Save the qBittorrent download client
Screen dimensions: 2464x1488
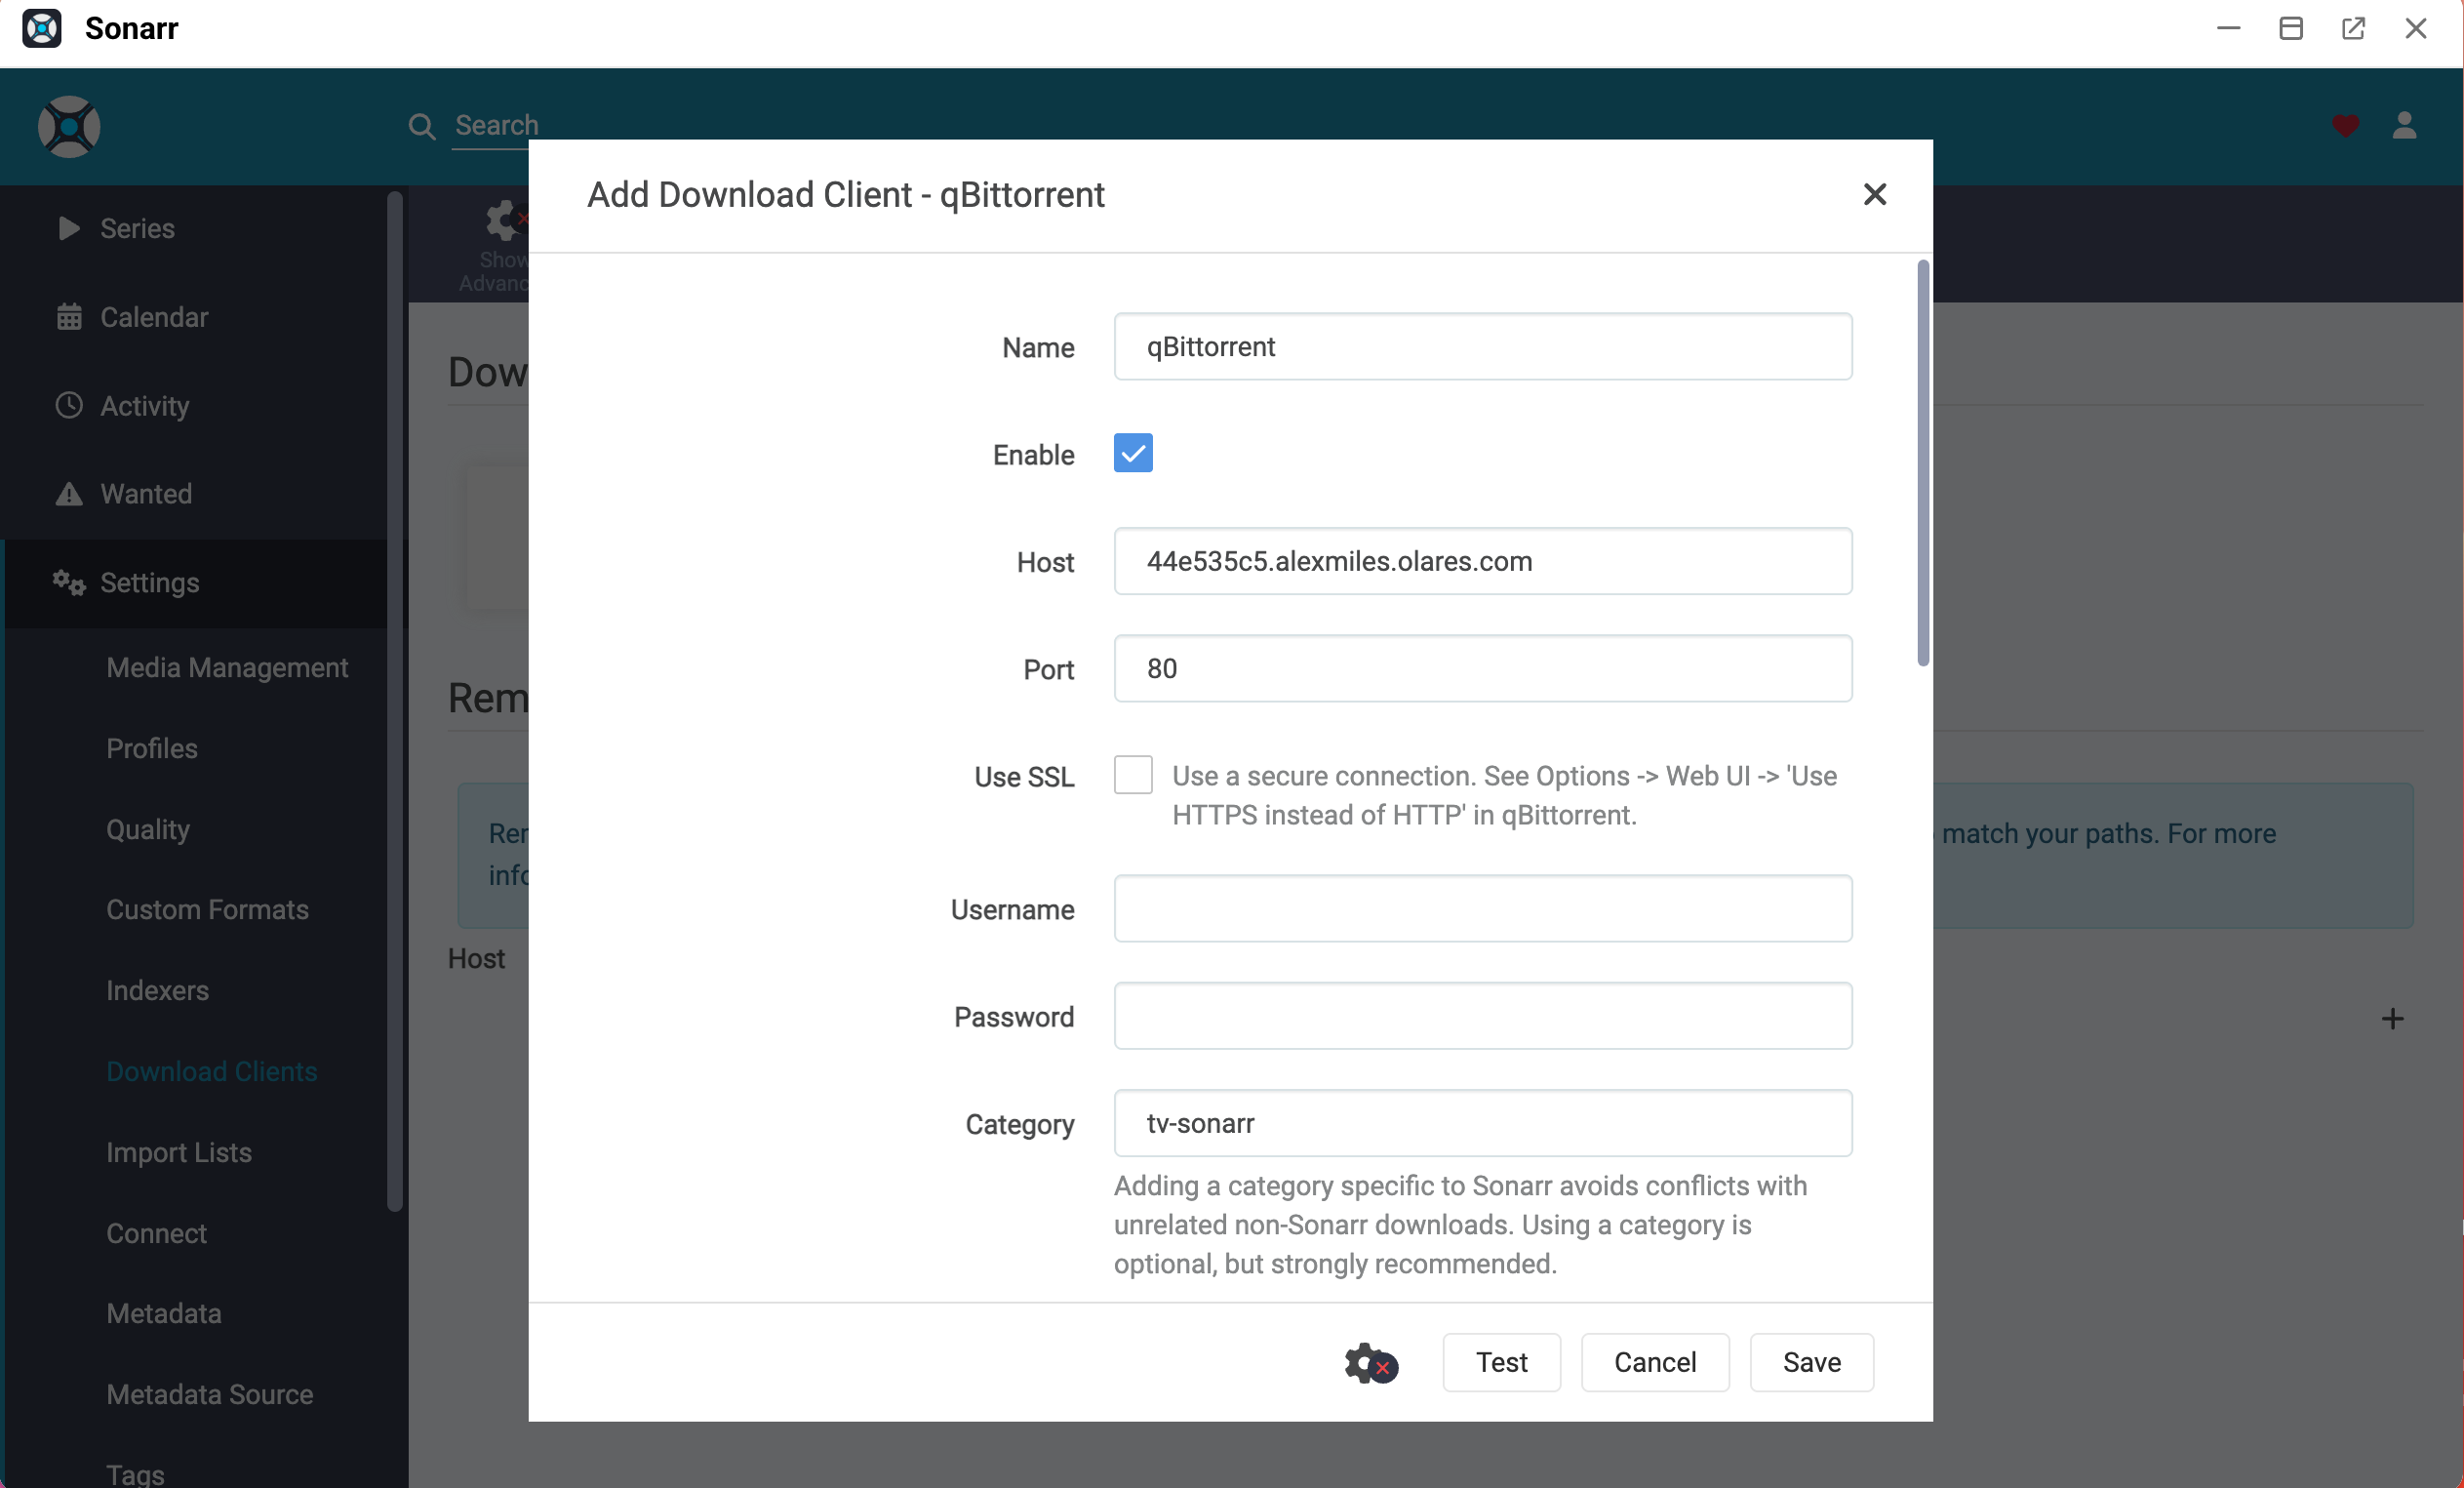[x=1811, y=1362]
